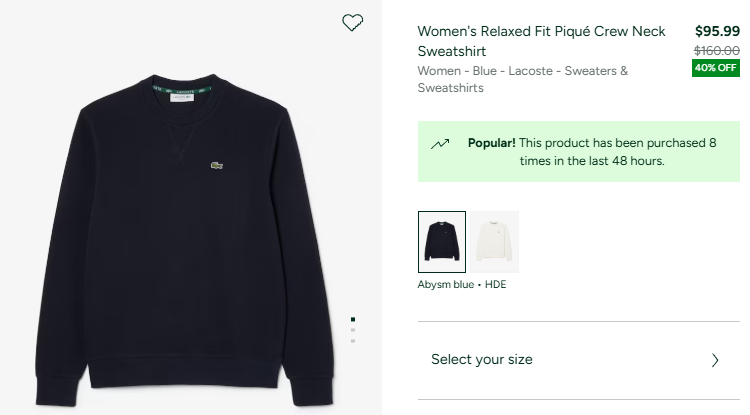The height and width of the screenshot is (415, 750).
Task: Click the right chevron beside Select your size
Action: coord(715,360)
